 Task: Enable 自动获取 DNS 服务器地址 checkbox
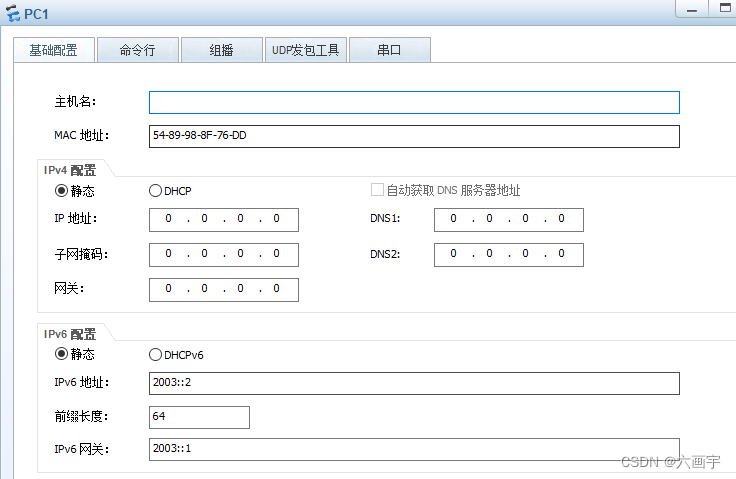[377, 190]
